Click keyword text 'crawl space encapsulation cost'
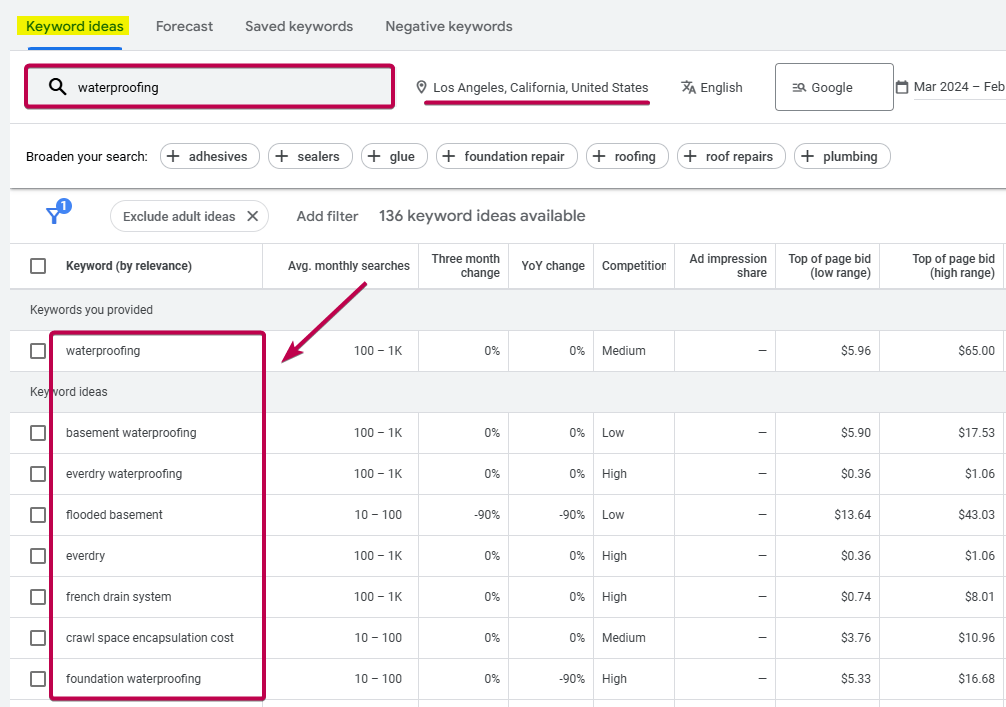Screen dimensions: 1006x707 click(150, 638)
